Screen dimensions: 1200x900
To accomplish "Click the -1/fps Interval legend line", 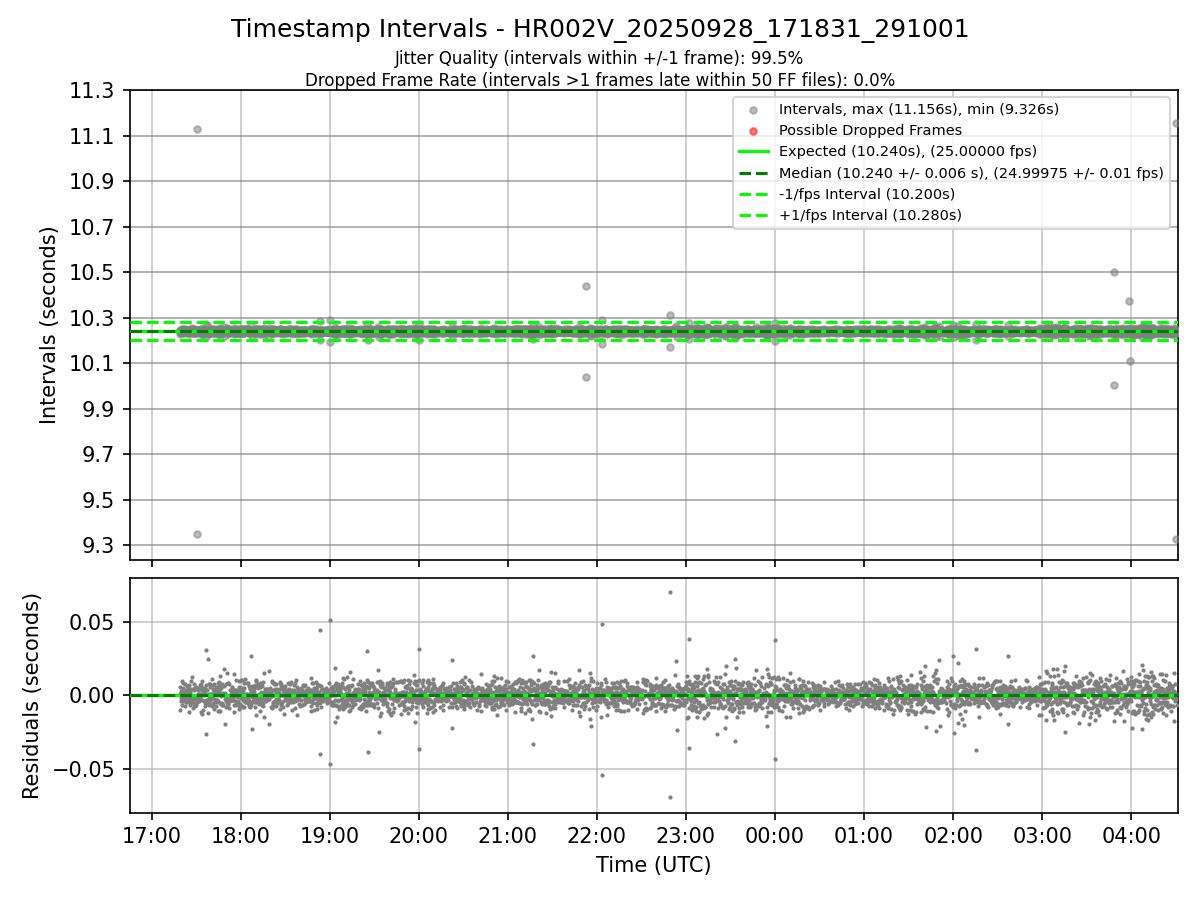I will [x=754, y=194].
